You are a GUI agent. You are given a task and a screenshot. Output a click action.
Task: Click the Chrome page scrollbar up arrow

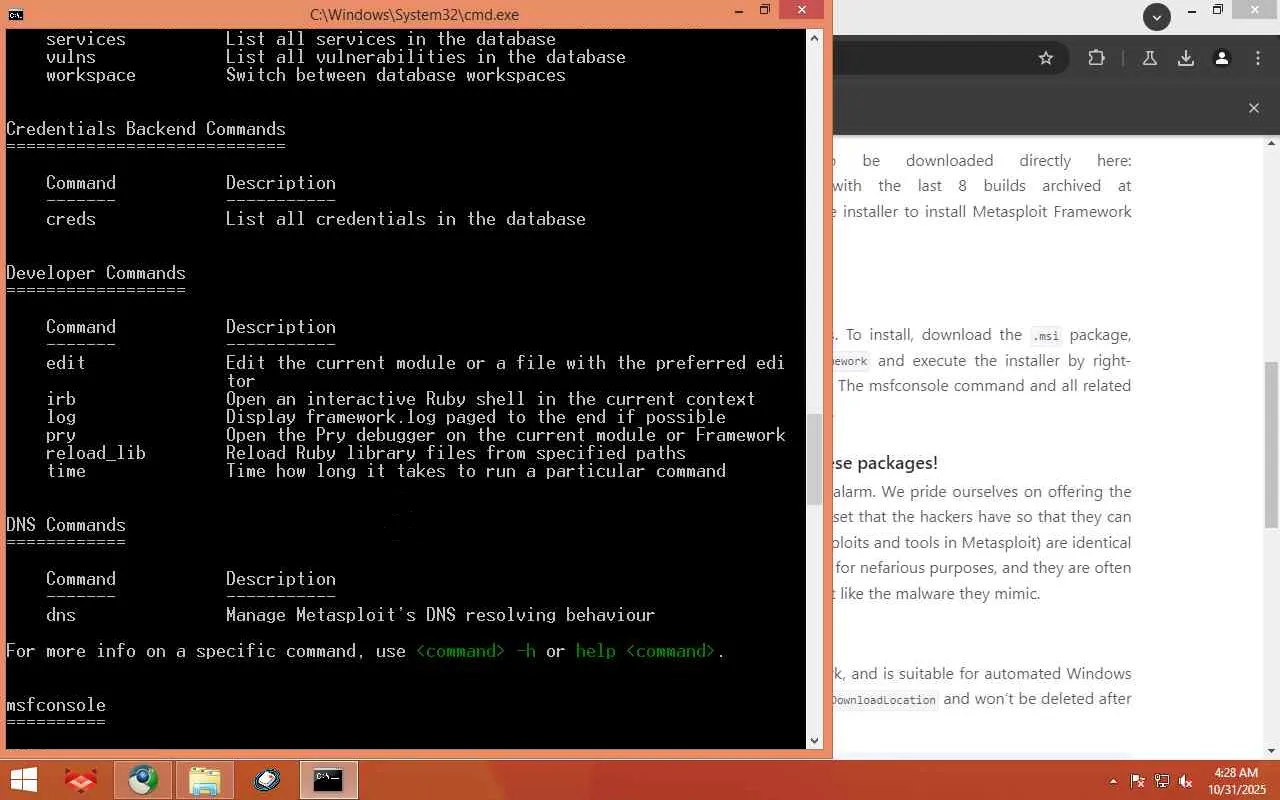(1272, 144)
